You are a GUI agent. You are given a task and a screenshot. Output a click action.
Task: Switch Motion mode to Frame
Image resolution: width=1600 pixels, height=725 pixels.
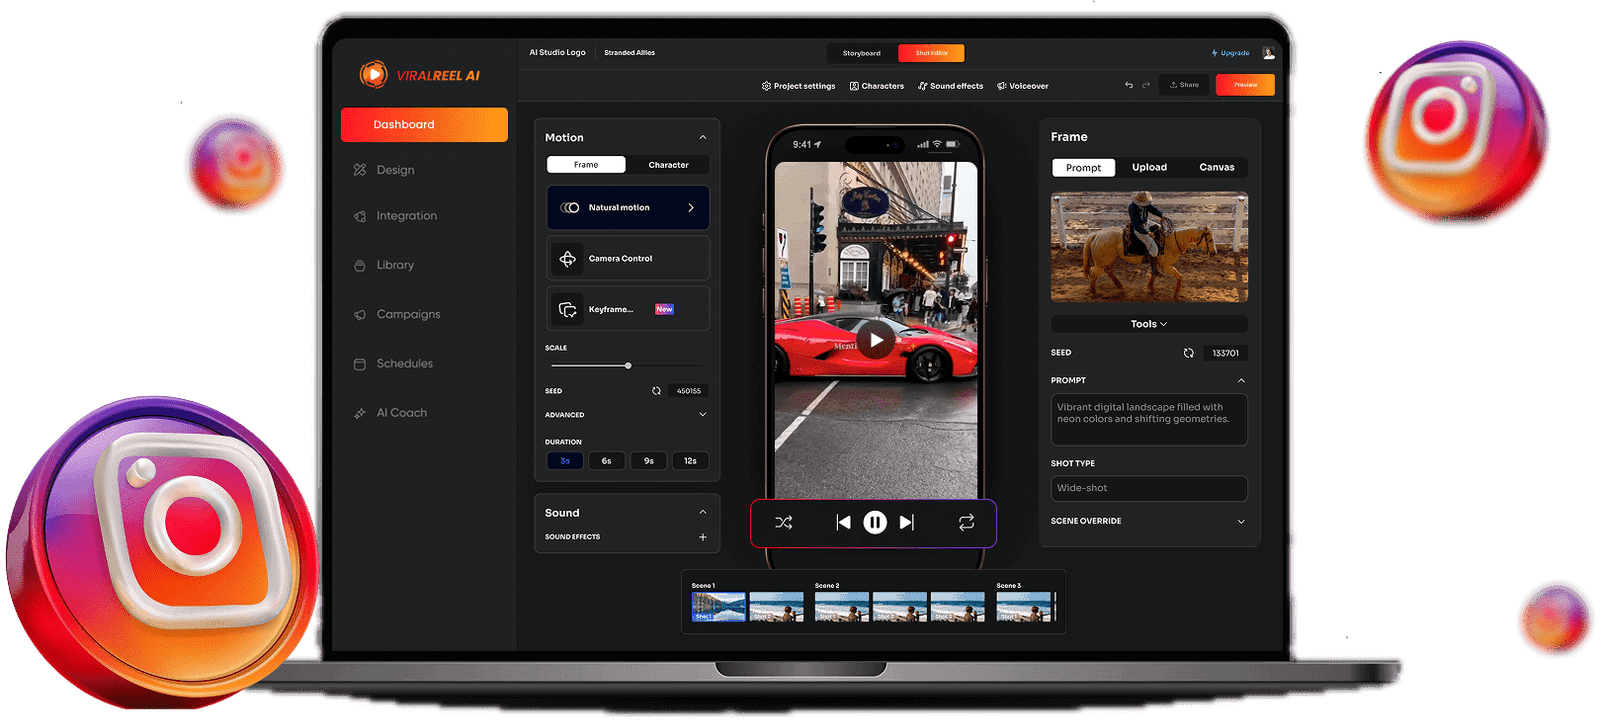click(x=586, y=165)
